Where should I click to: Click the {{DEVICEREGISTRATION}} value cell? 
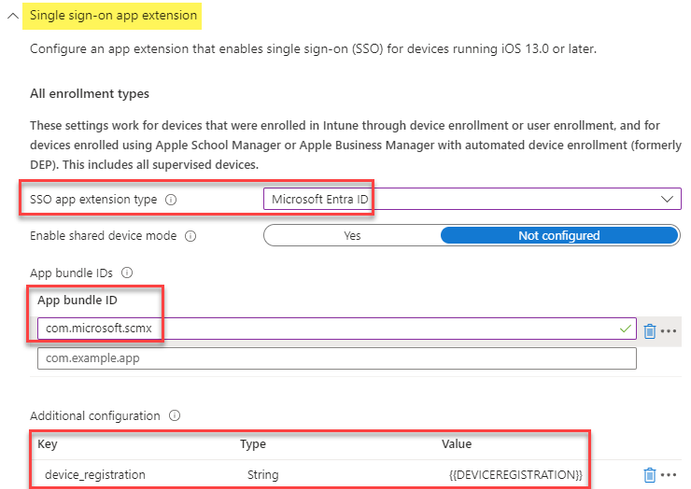[515, 474]
